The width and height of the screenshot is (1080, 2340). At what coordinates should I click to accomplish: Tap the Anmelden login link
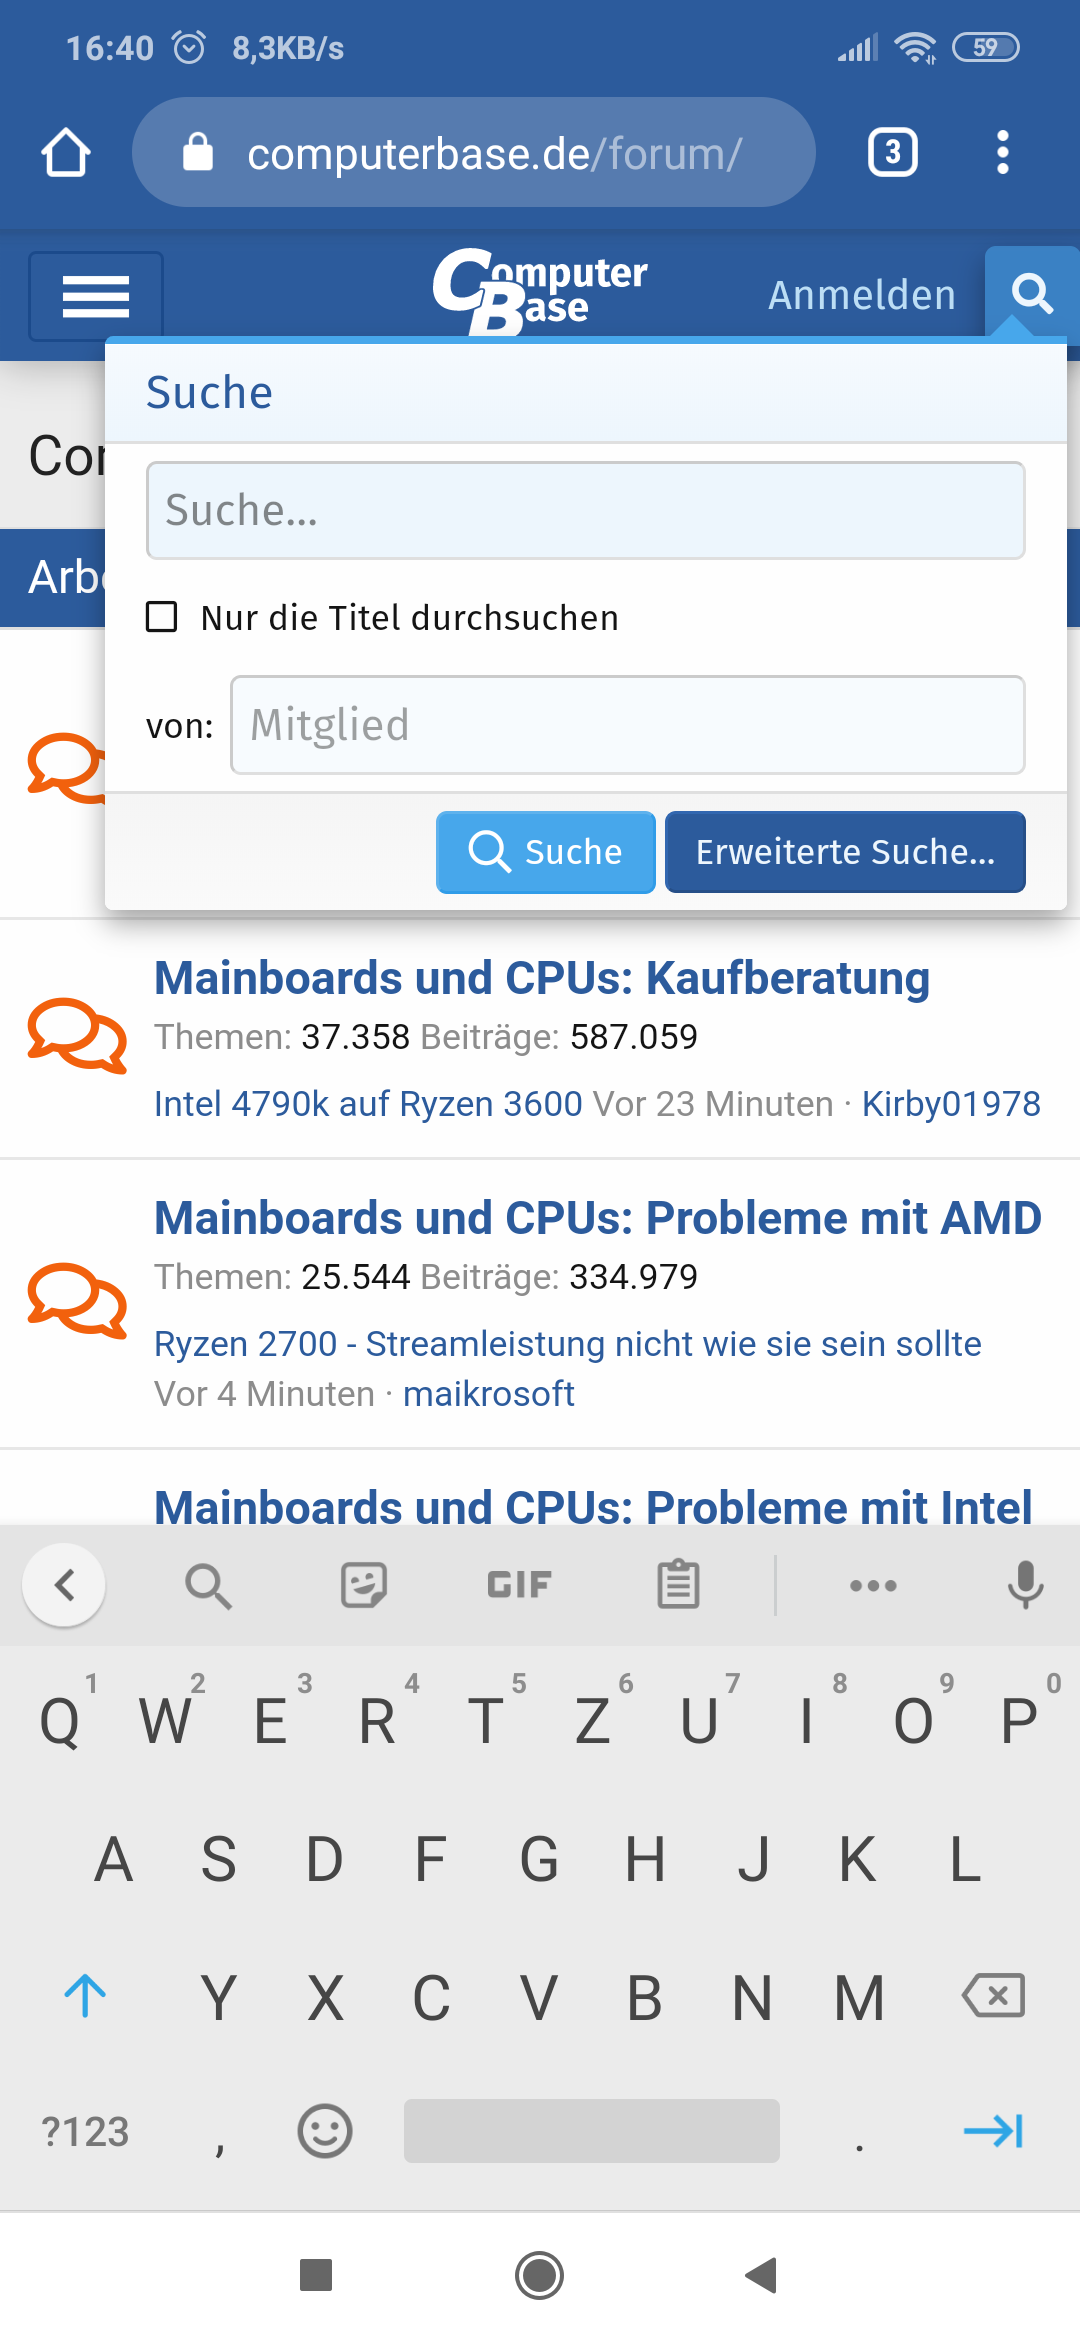click(862, 295)
